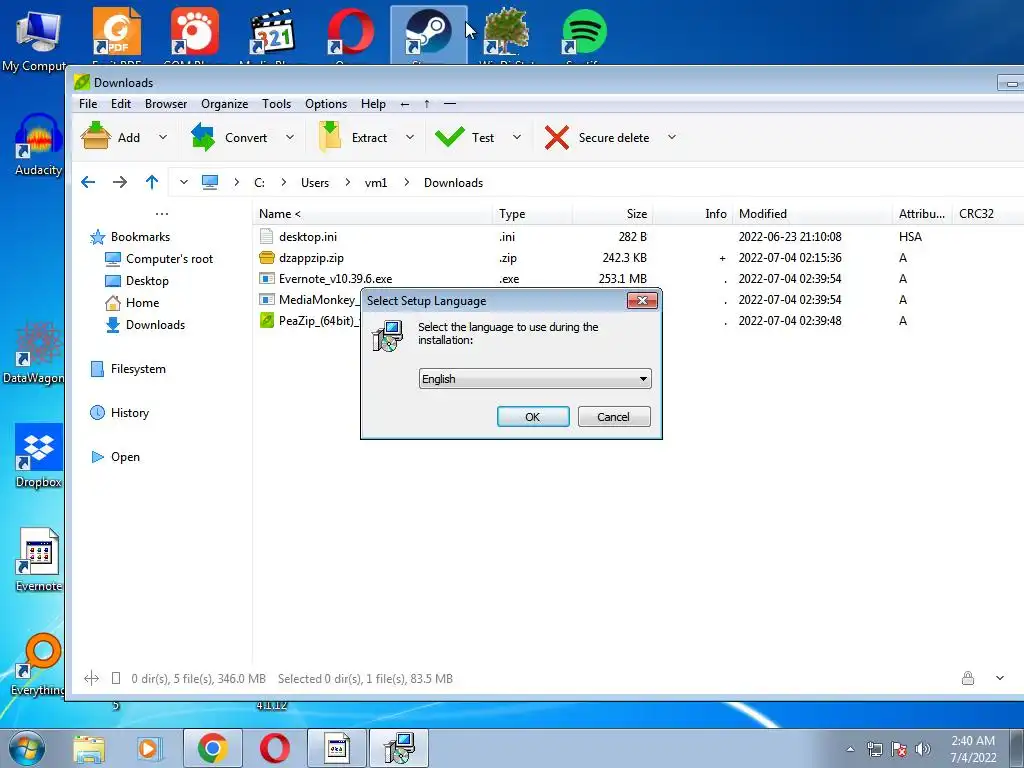Click the sidebar three-dots options button
This screenshot has height=768, width=1024.
click(162, 214)
